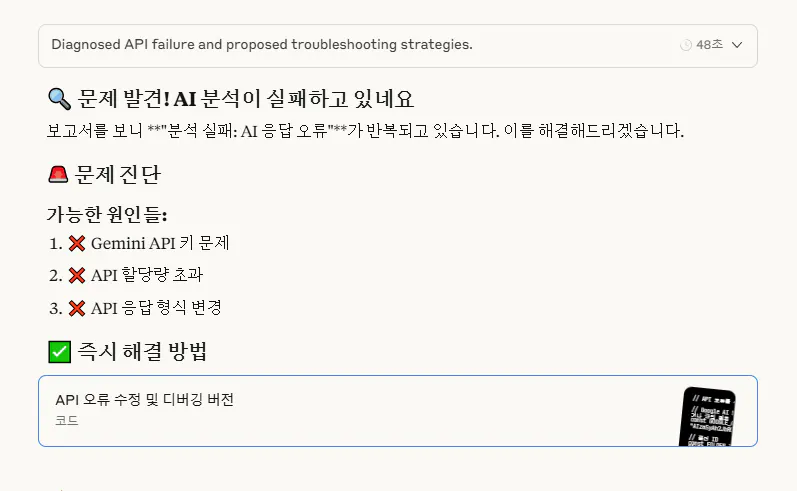
Task: Expand the thinking summary chevron
Action: tap(737, 45)
